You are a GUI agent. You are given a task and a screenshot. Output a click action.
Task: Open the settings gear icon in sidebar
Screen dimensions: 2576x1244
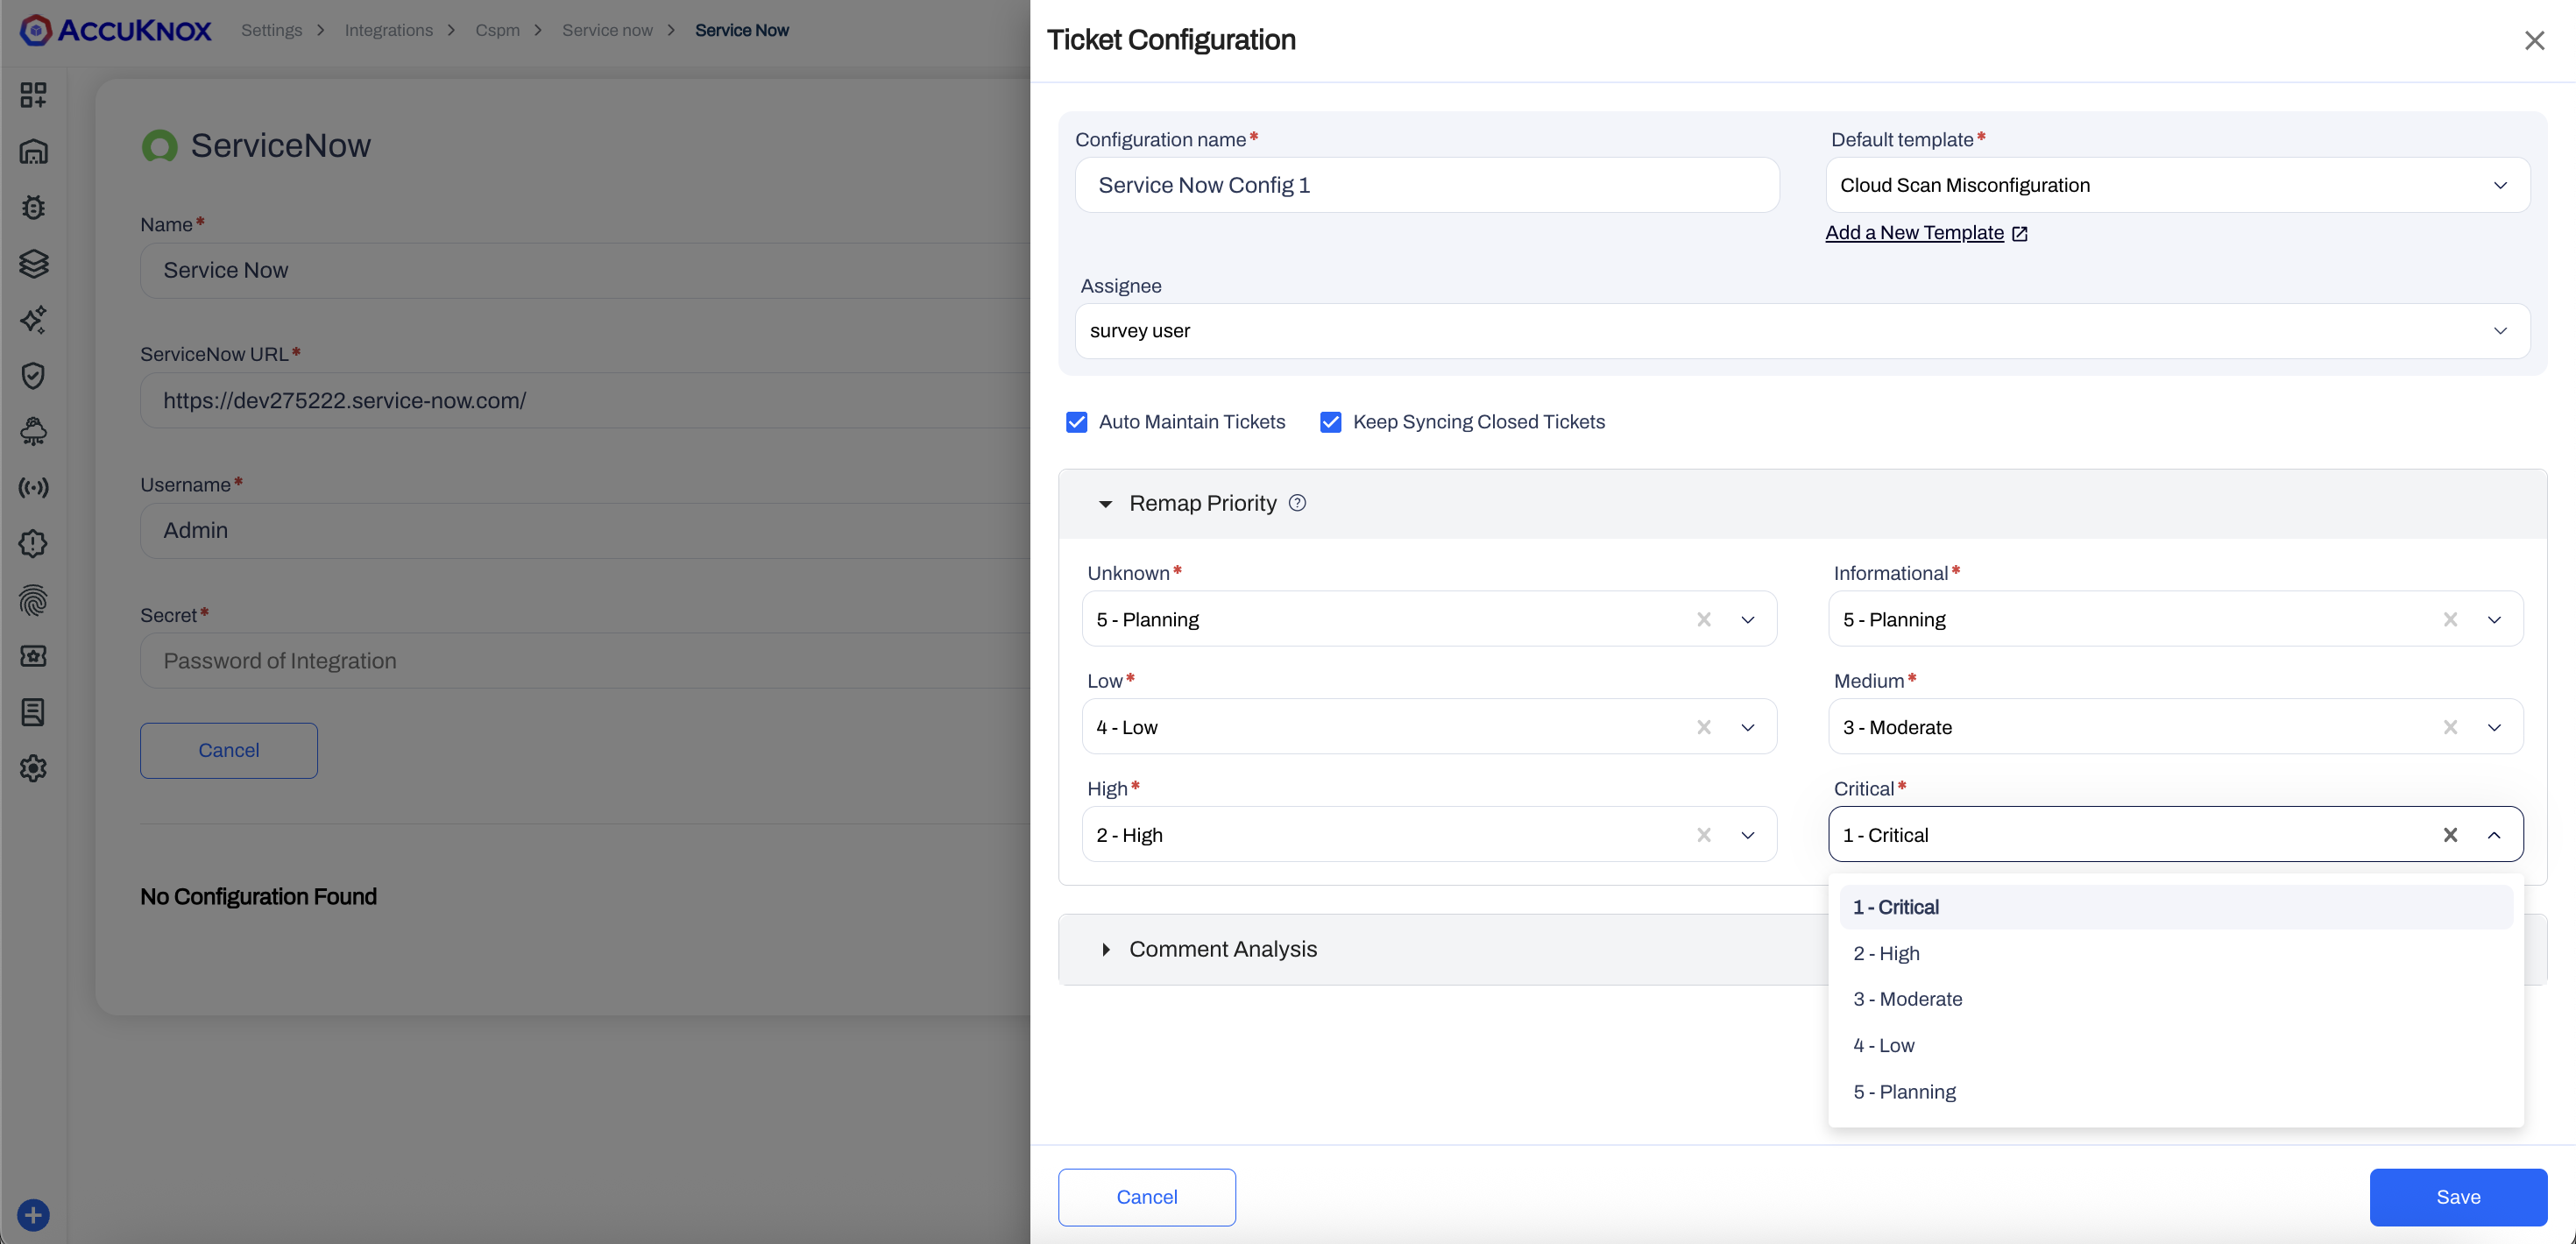tap(34, 767)
